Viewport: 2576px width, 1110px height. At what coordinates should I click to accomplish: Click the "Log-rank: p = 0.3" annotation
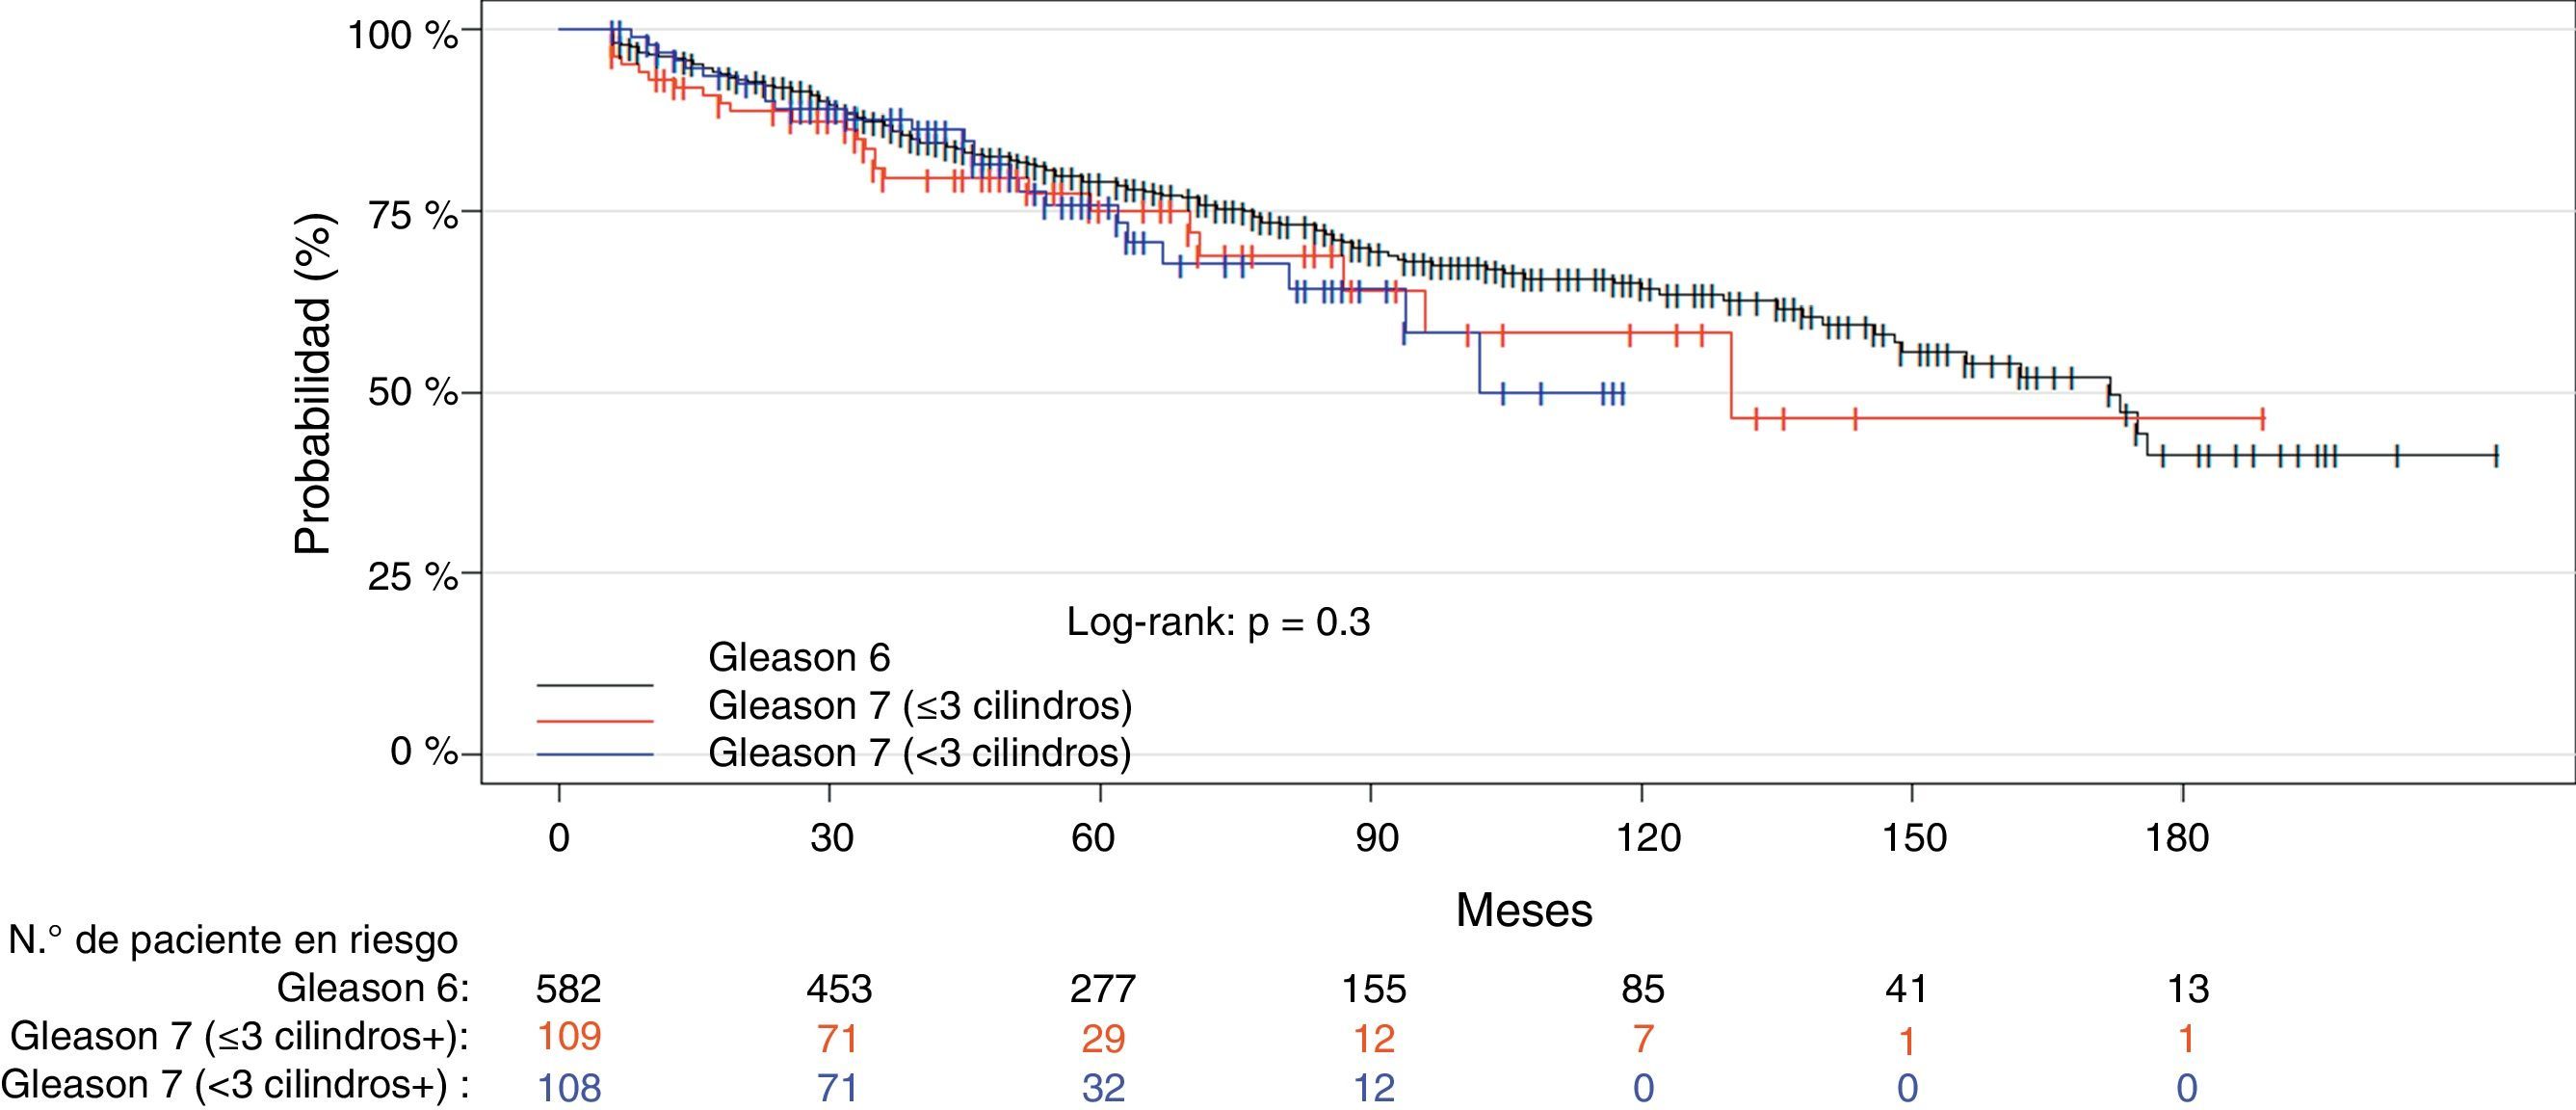tap(1217, 622)
